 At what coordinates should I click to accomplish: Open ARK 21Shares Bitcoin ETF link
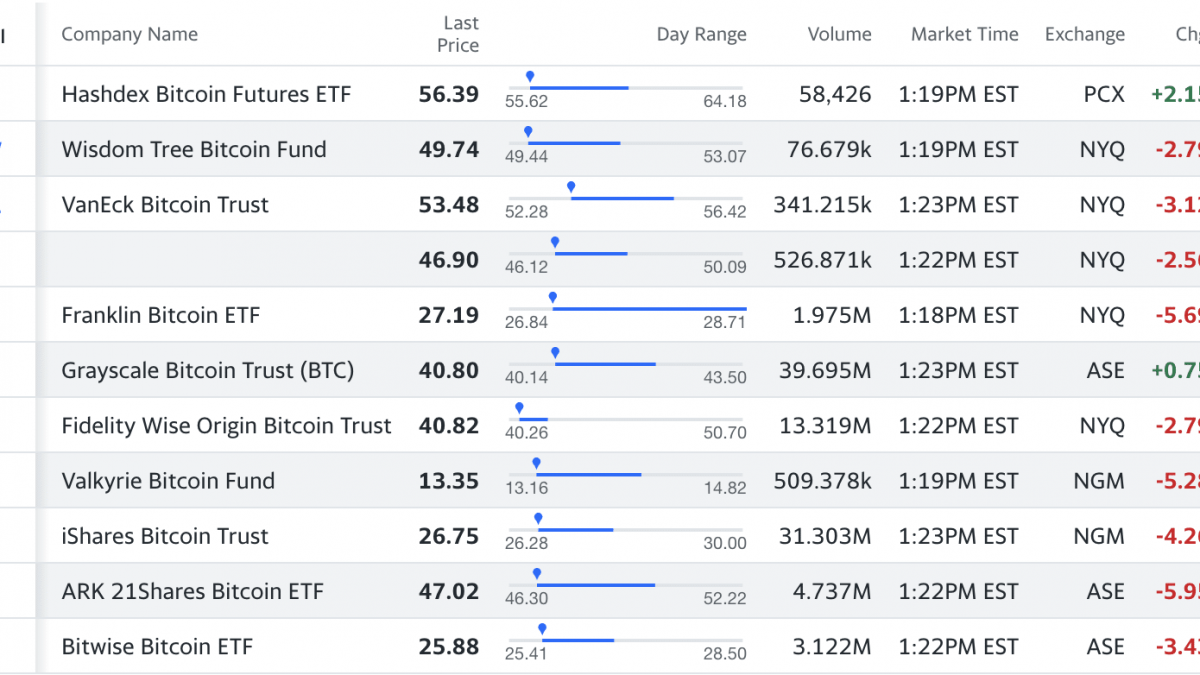[x=193, y=591]
